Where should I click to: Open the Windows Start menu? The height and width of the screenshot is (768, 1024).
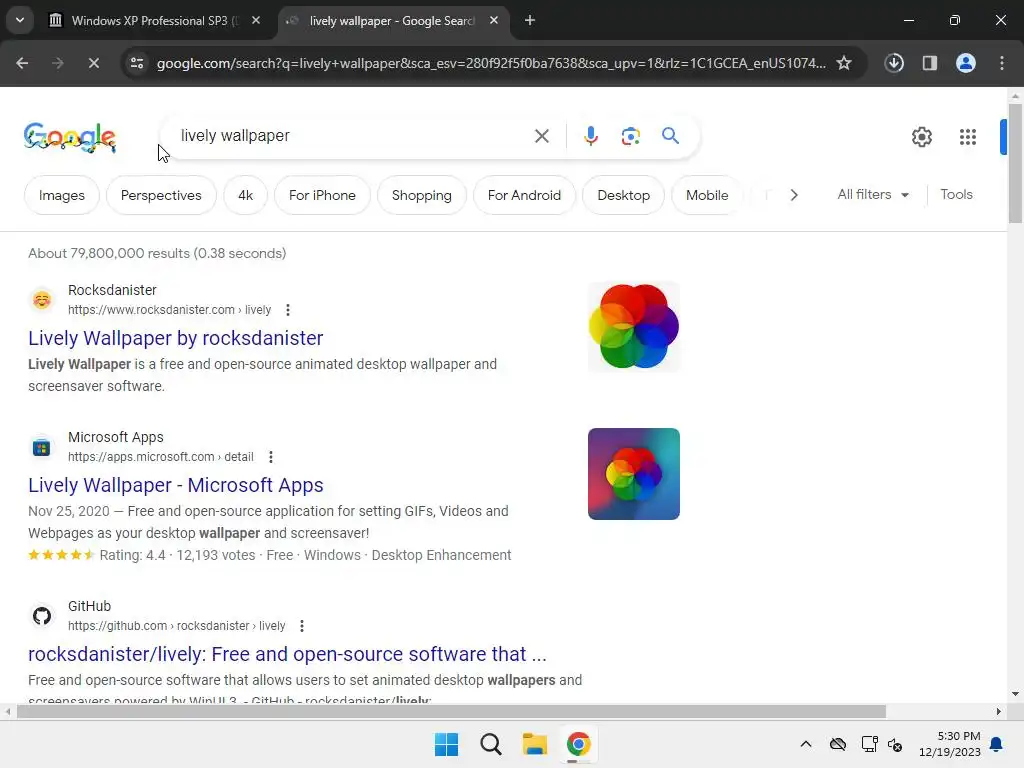pyautogui.click(x=447, y=744)
